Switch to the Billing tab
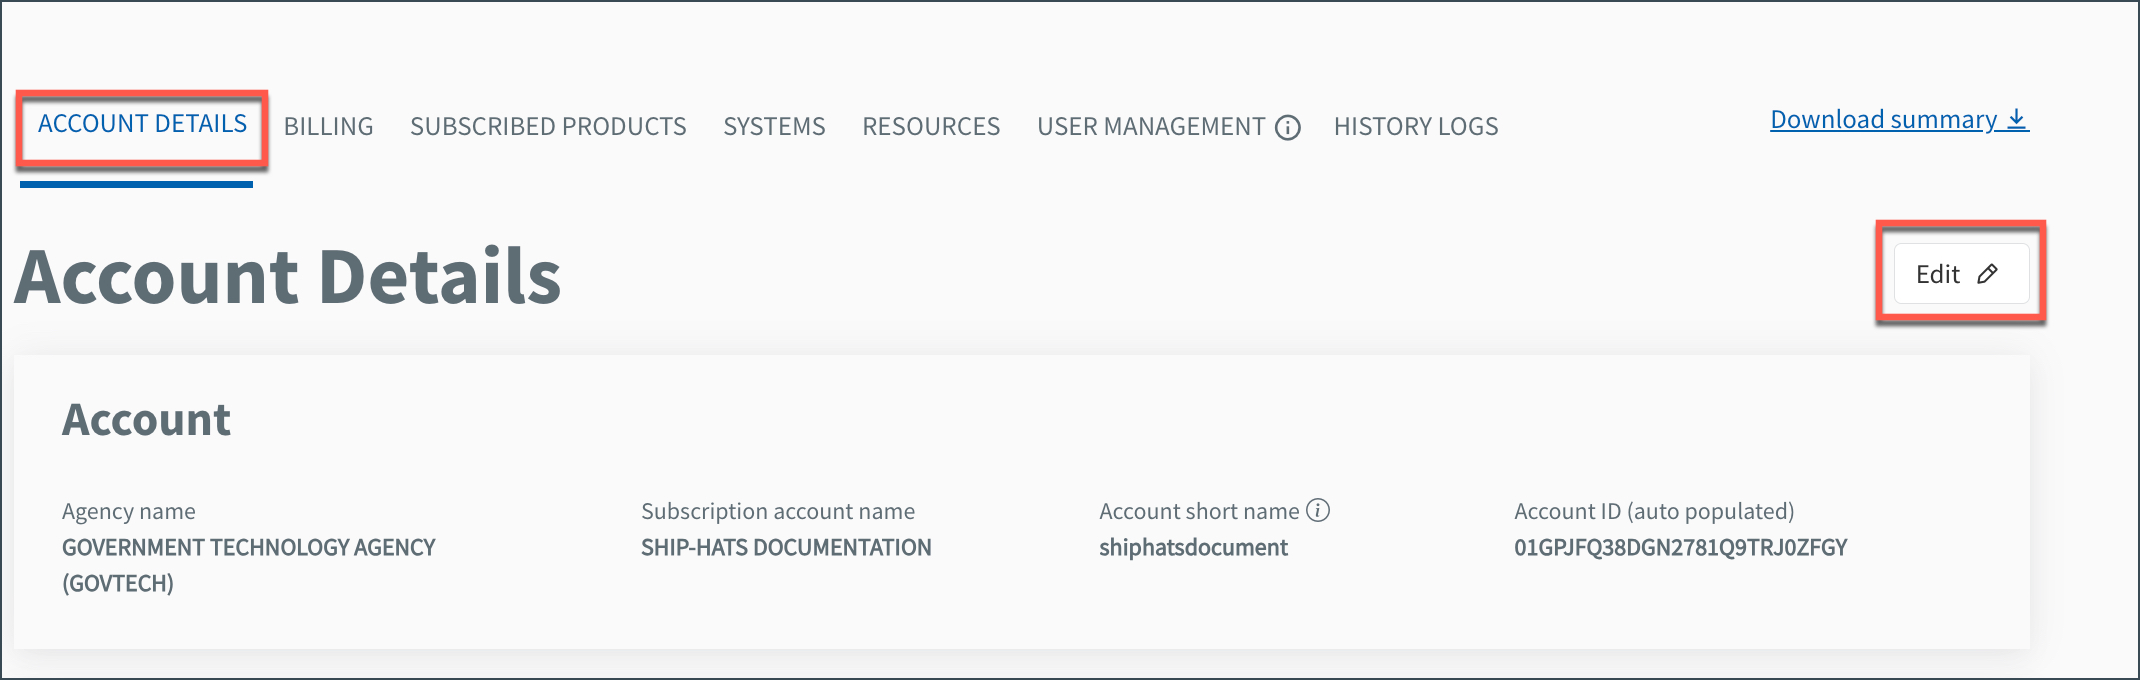 pos(328,127)
